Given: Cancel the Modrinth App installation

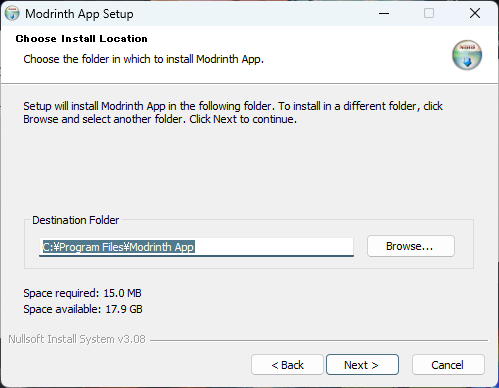Looking at the screenshot, I should click(x=448, y=365).
